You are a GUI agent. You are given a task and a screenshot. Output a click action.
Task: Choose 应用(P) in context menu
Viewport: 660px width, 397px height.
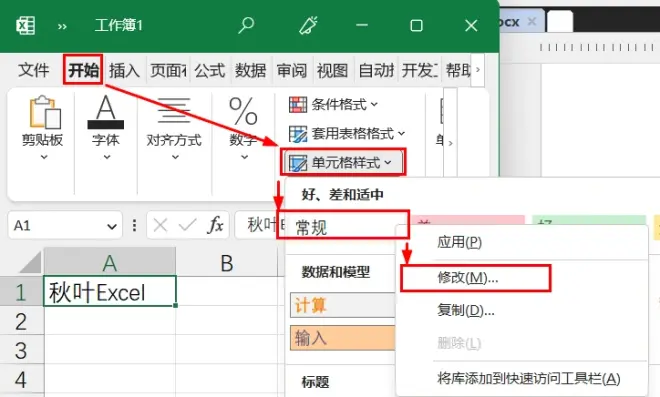522,242
